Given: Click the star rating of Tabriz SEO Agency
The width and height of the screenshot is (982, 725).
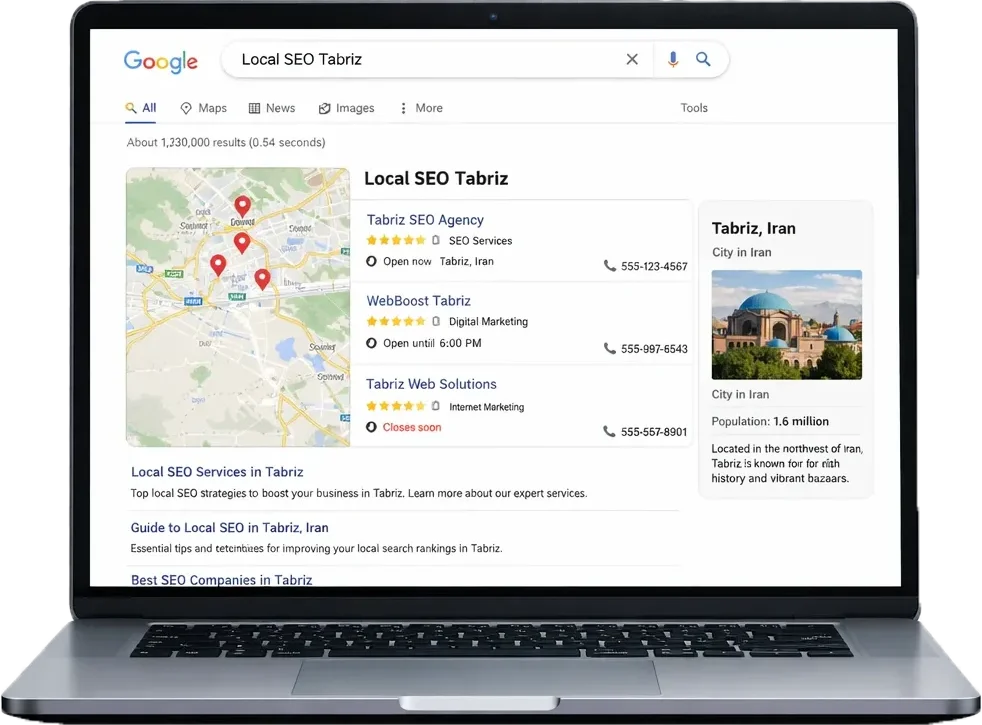Looking at the screenshot, I should tap(396, 240).
